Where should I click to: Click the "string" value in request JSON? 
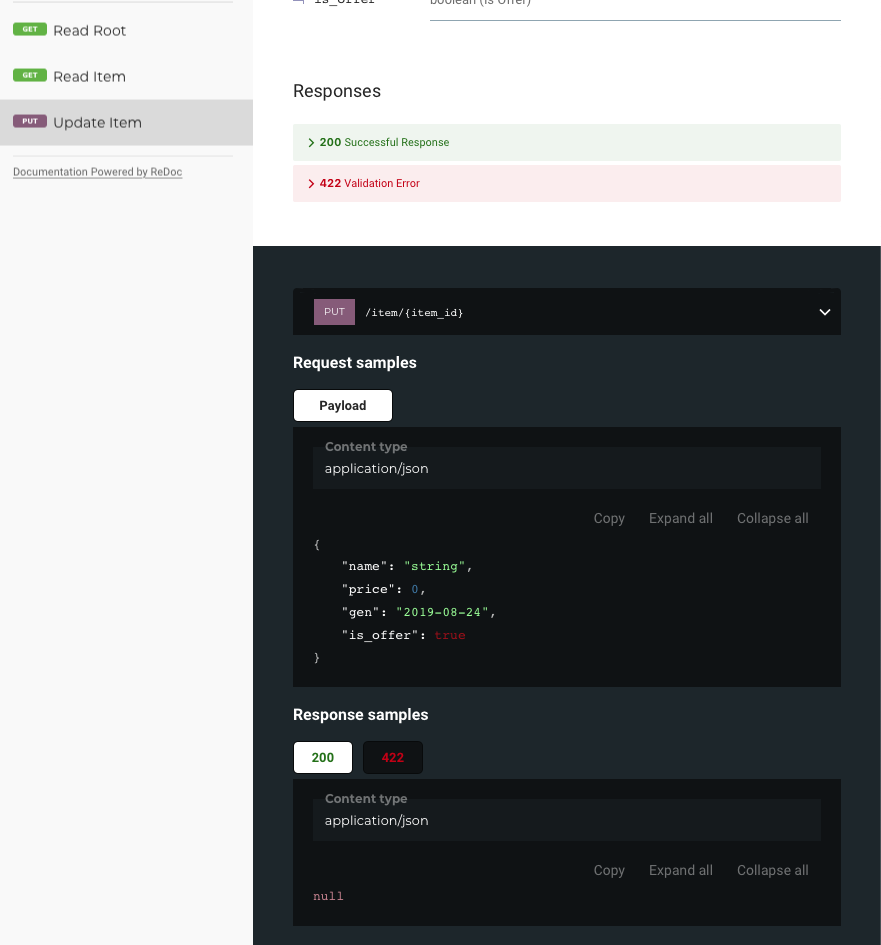(434, 566)
